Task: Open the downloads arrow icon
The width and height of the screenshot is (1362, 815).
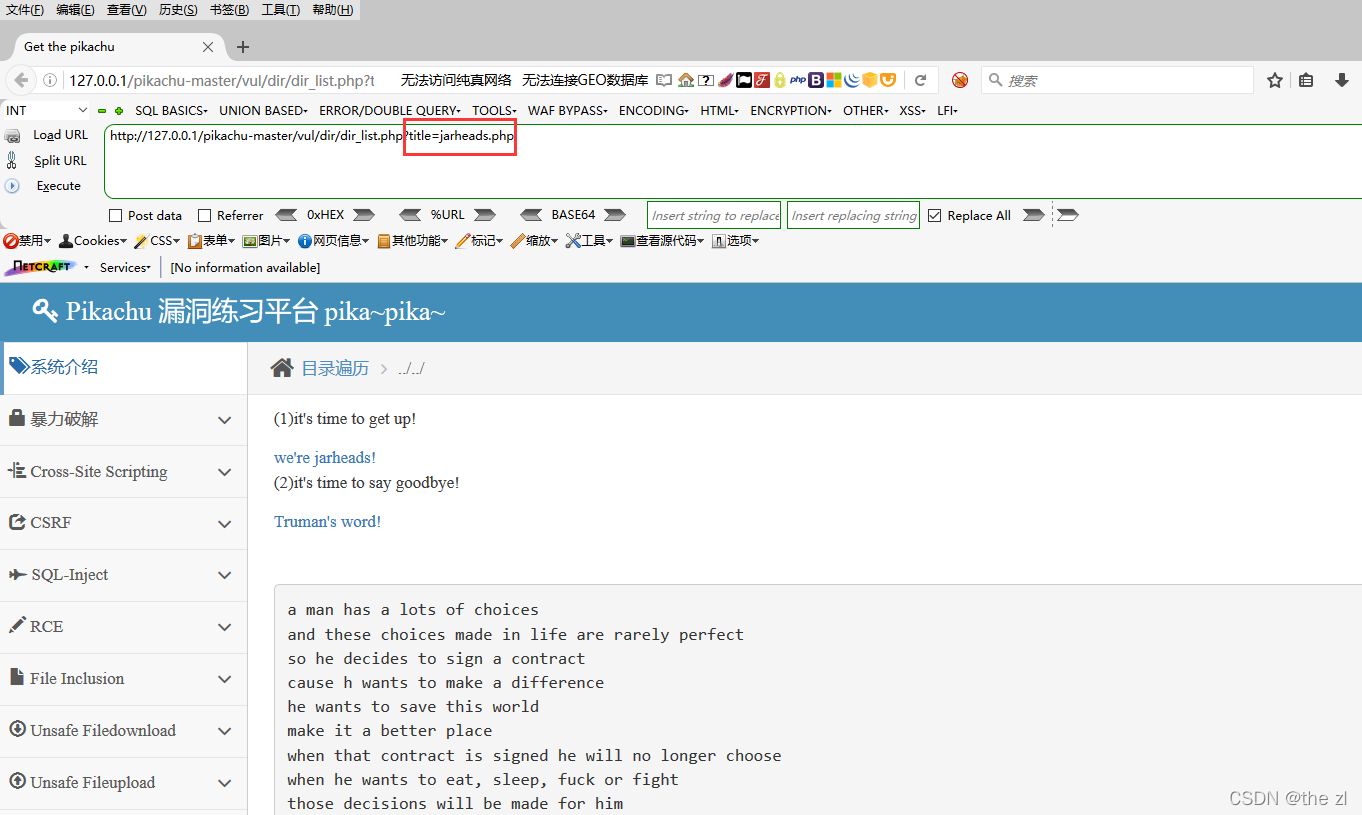Action: (1343, 80)
